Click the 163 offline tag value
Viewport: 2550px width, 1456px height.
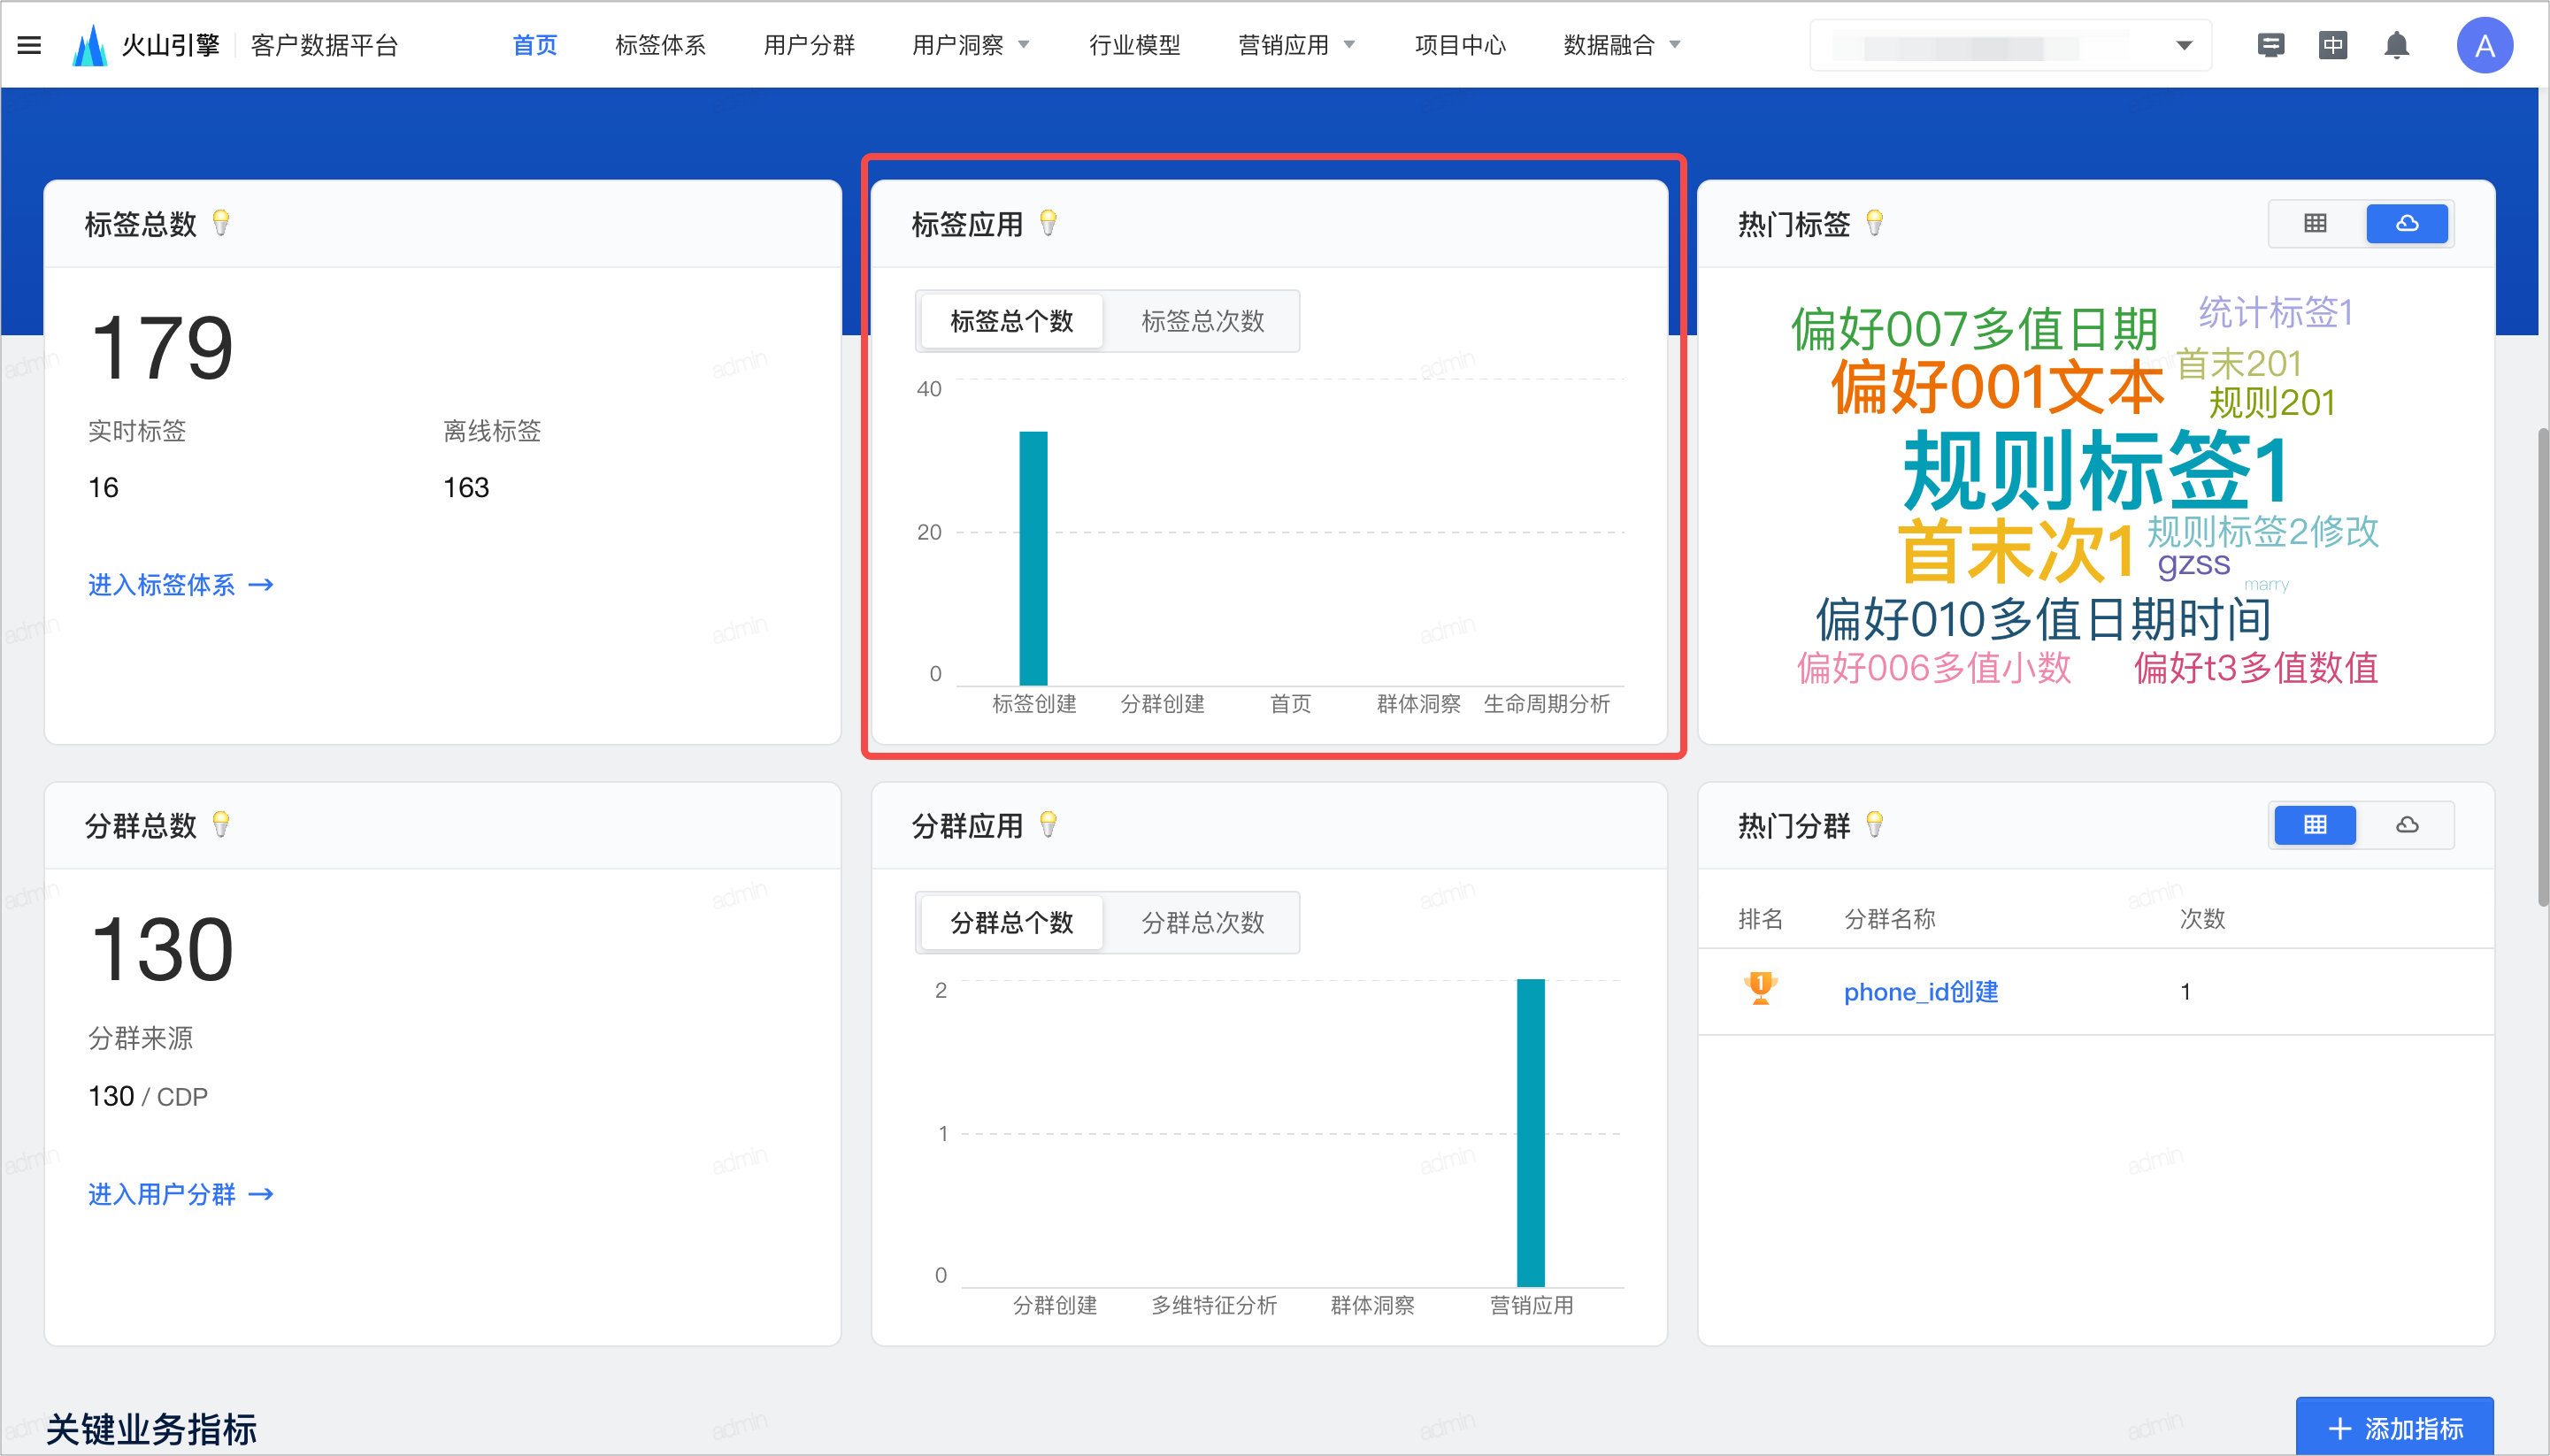click(466, 487)
